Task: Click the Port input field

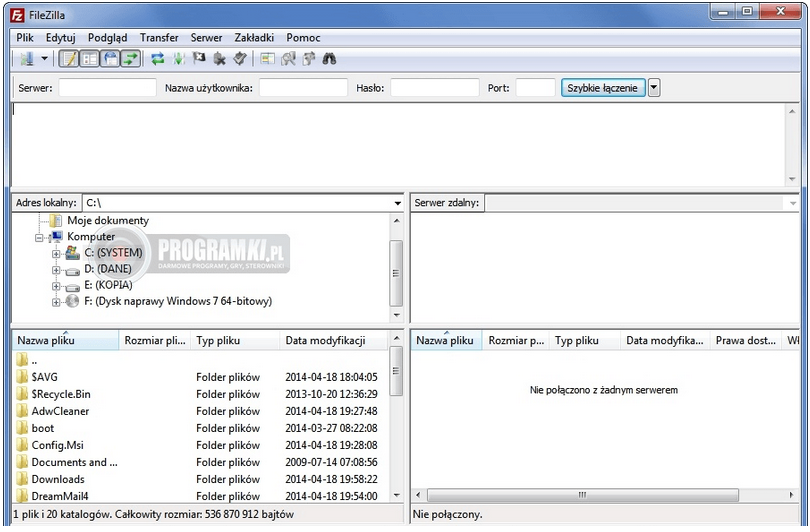Action: tap(535, 88)
